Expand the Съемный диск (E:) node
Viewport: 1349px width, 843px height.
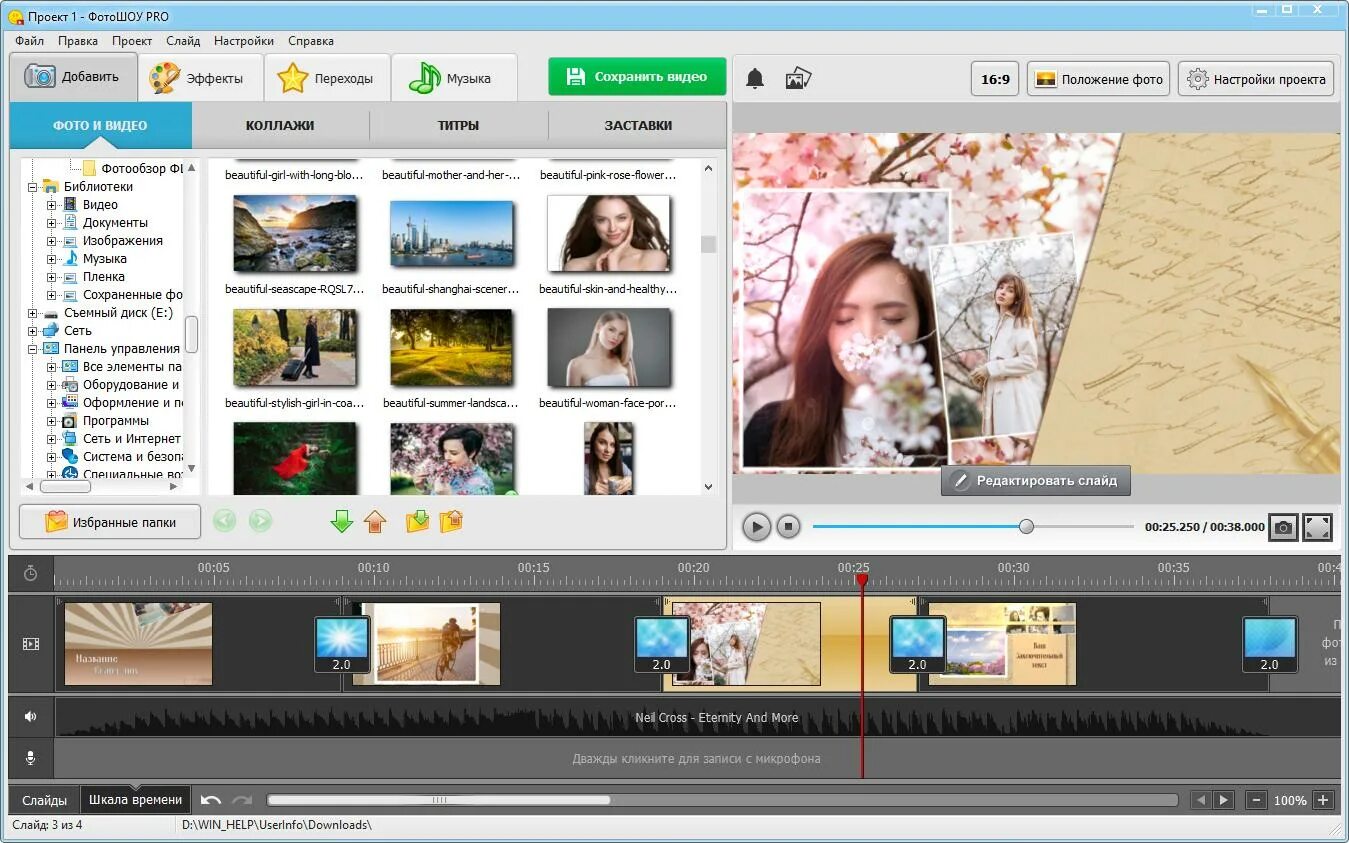click(33, 313)
